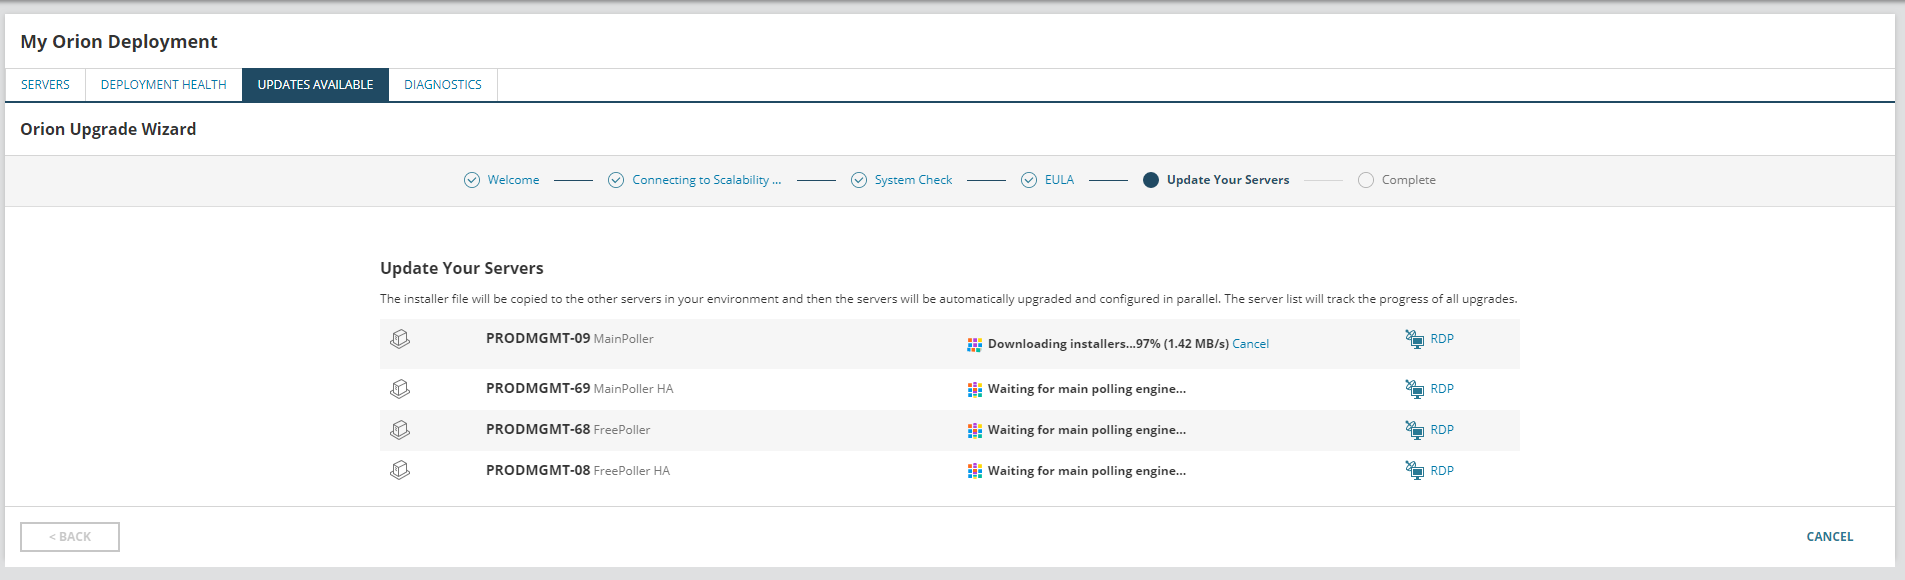Image resolution: width=1905 pixels, height=580 pixels.
Task: Open the Diagnostics tab
Action: [x=443, y=85]
